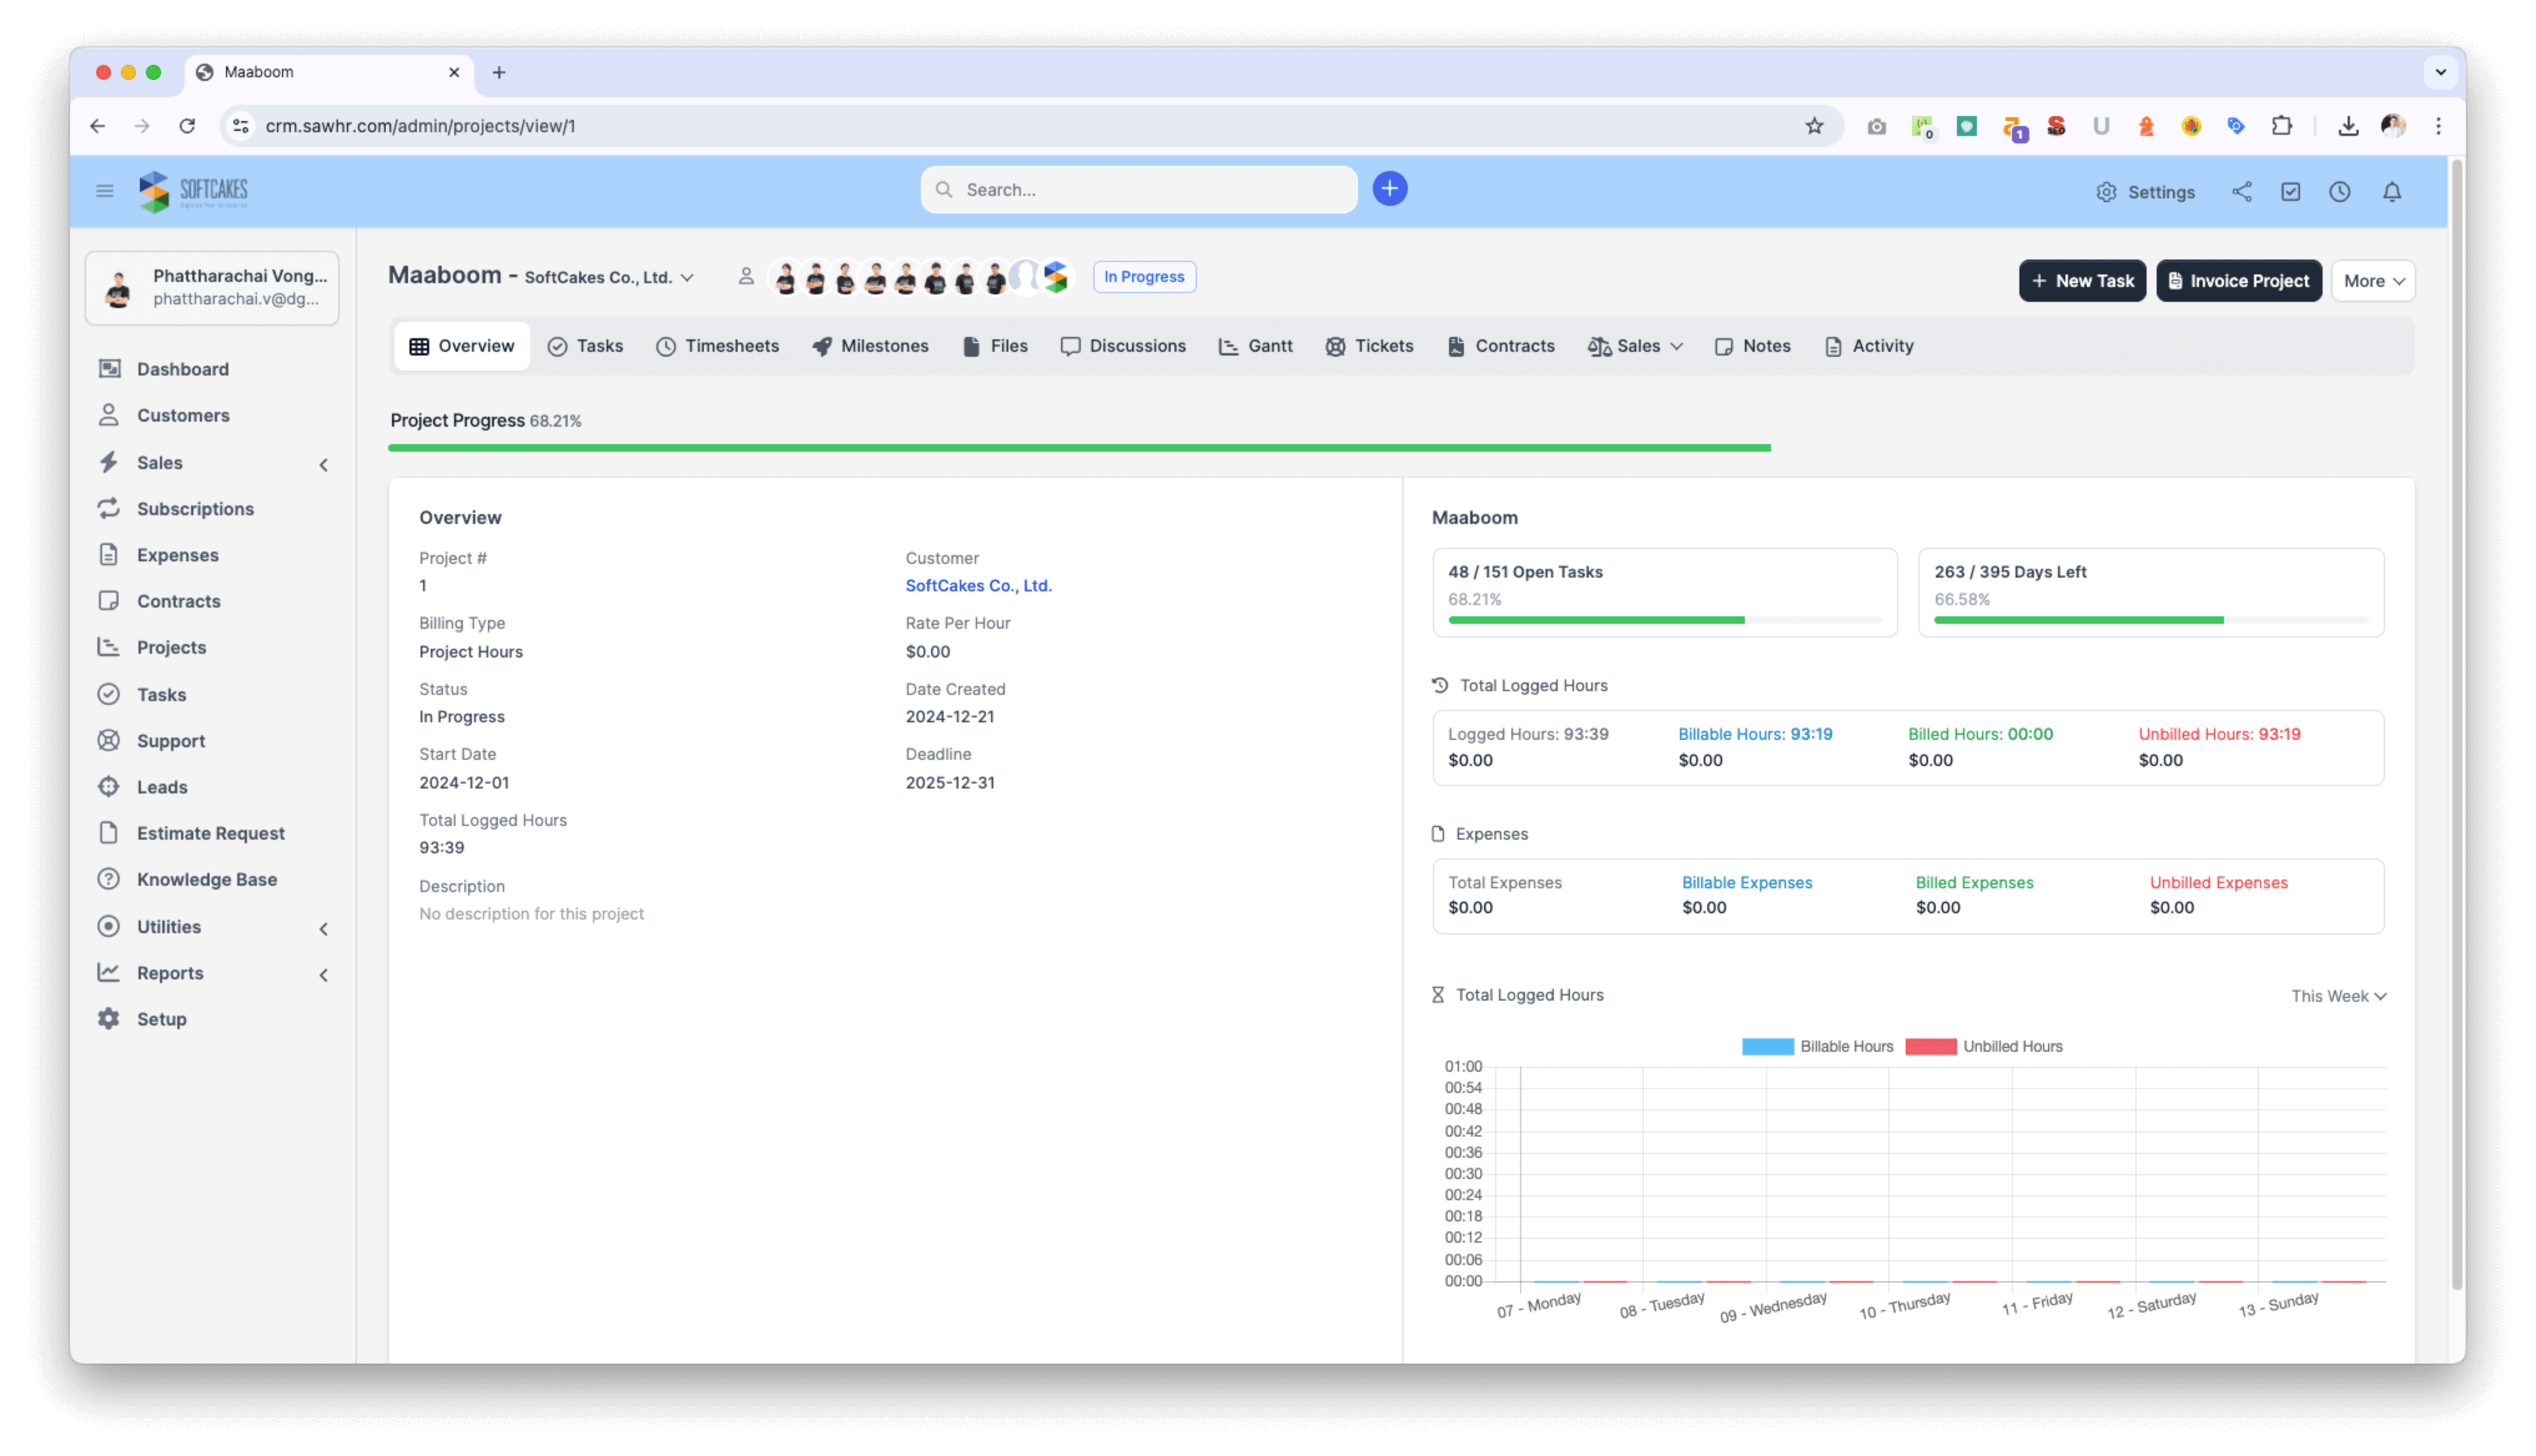Open a new browser tab
Image resolution: width=2536 pixels, height=1456 pixels.
(x=499, y=72)
